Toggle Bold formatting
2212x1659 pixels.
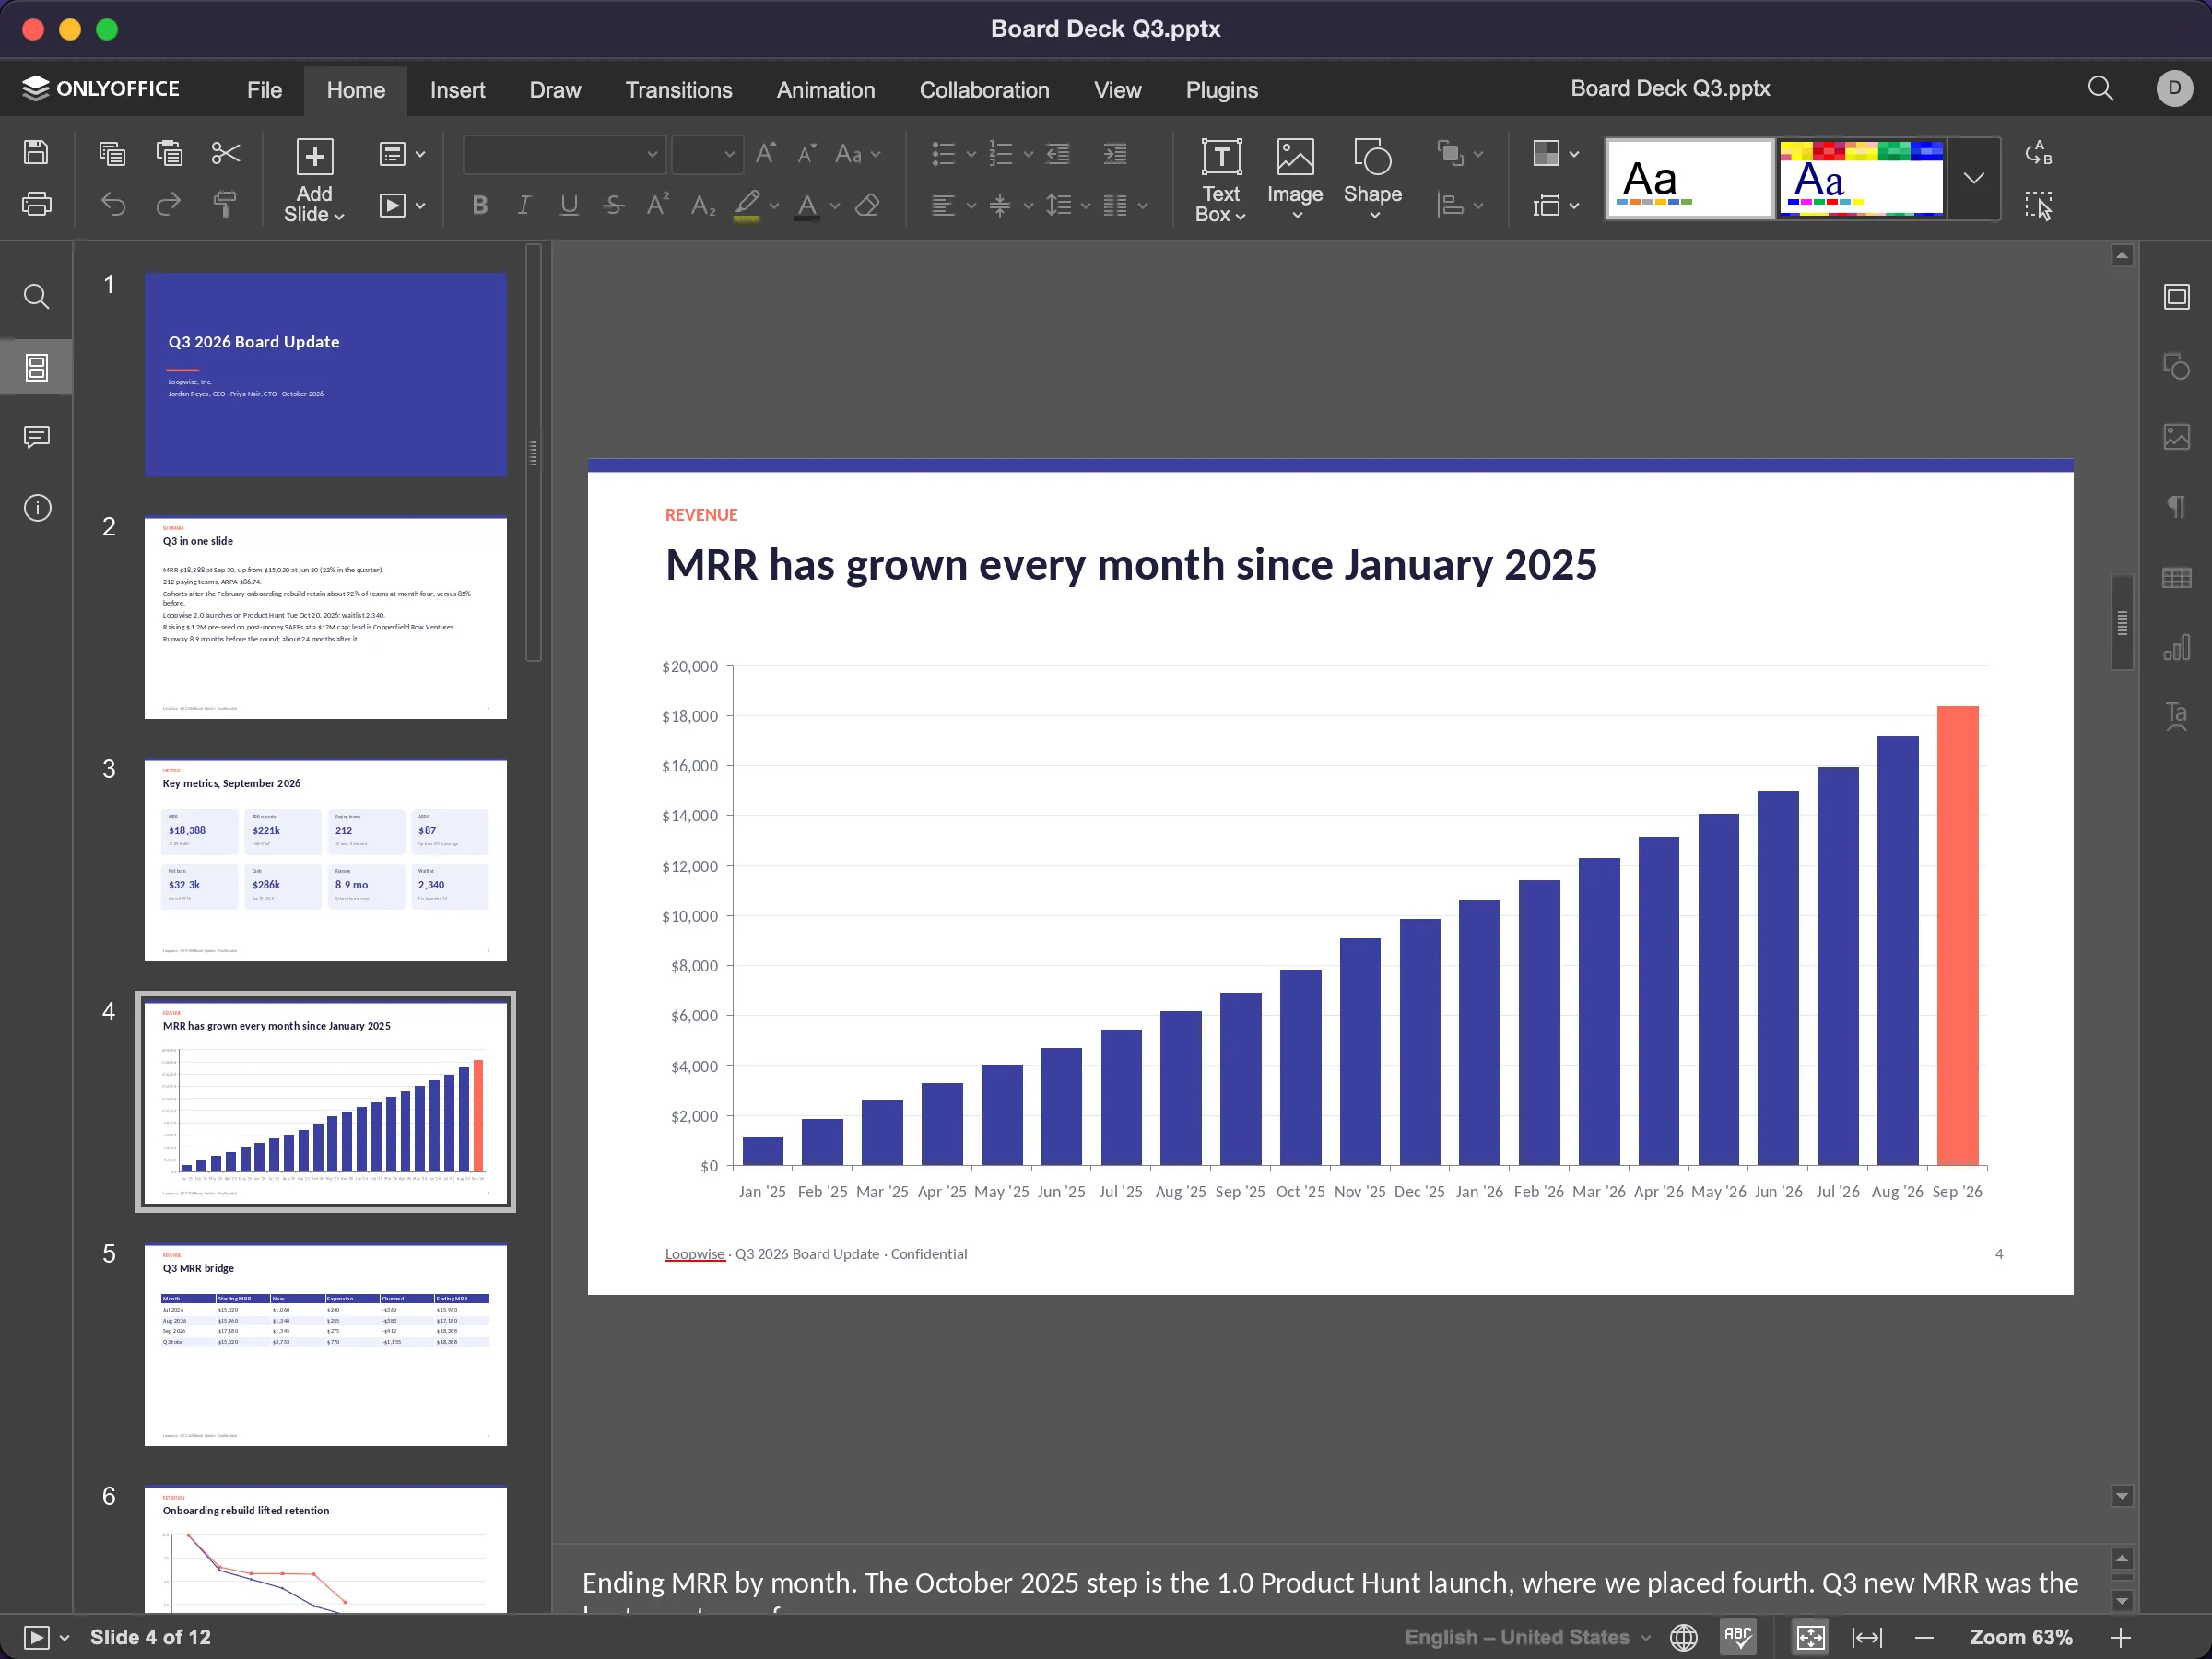(x=480, y=205)
